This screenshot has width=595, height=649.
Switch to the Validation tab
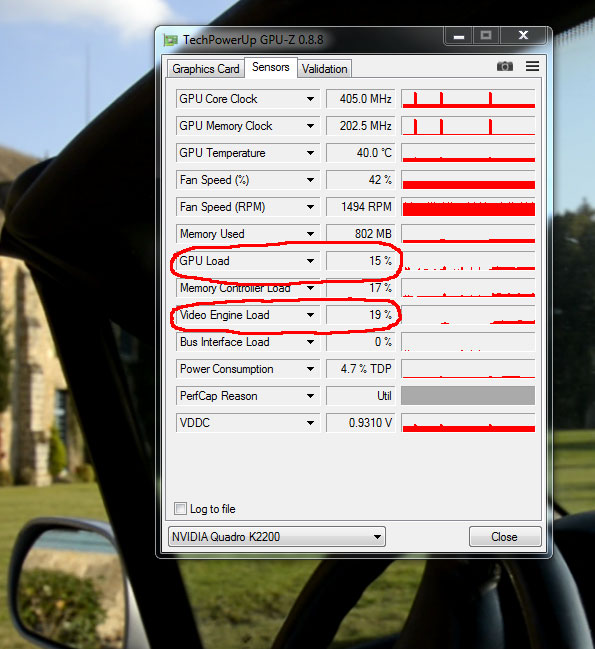pyautogui.click(x=324, y=69)
